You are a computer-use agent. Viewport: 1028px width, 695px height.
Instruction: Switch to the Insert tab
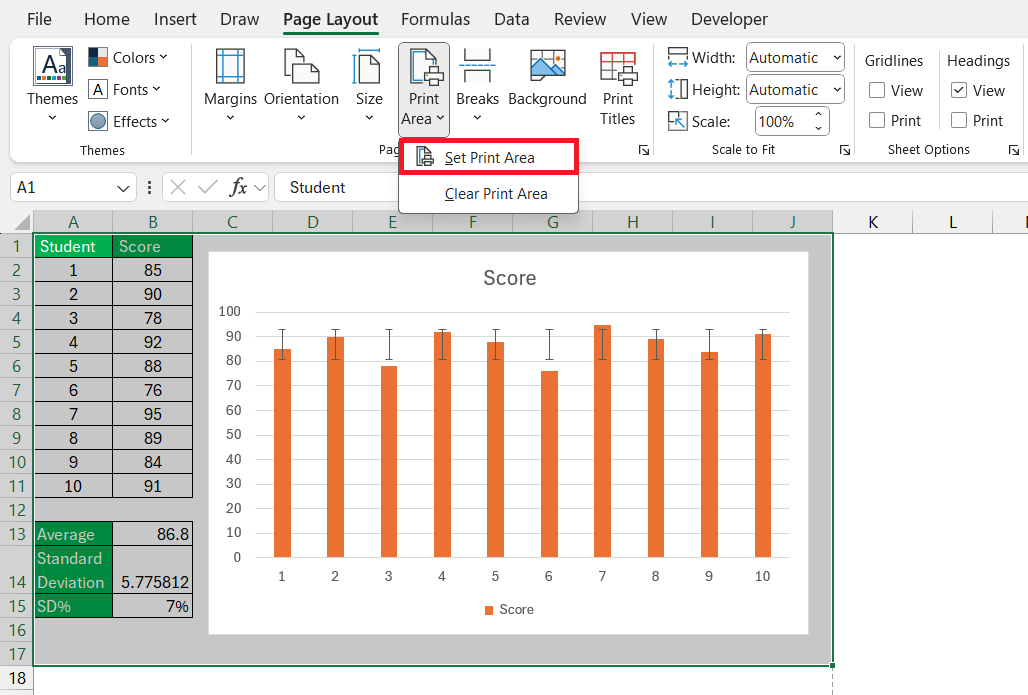click(x=175, y=19)
